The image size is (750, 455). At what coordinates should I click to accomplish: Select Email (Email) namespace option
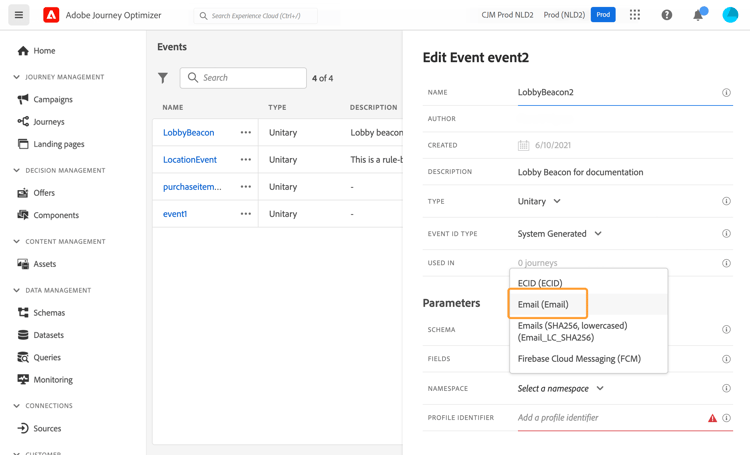pos(543,304)
